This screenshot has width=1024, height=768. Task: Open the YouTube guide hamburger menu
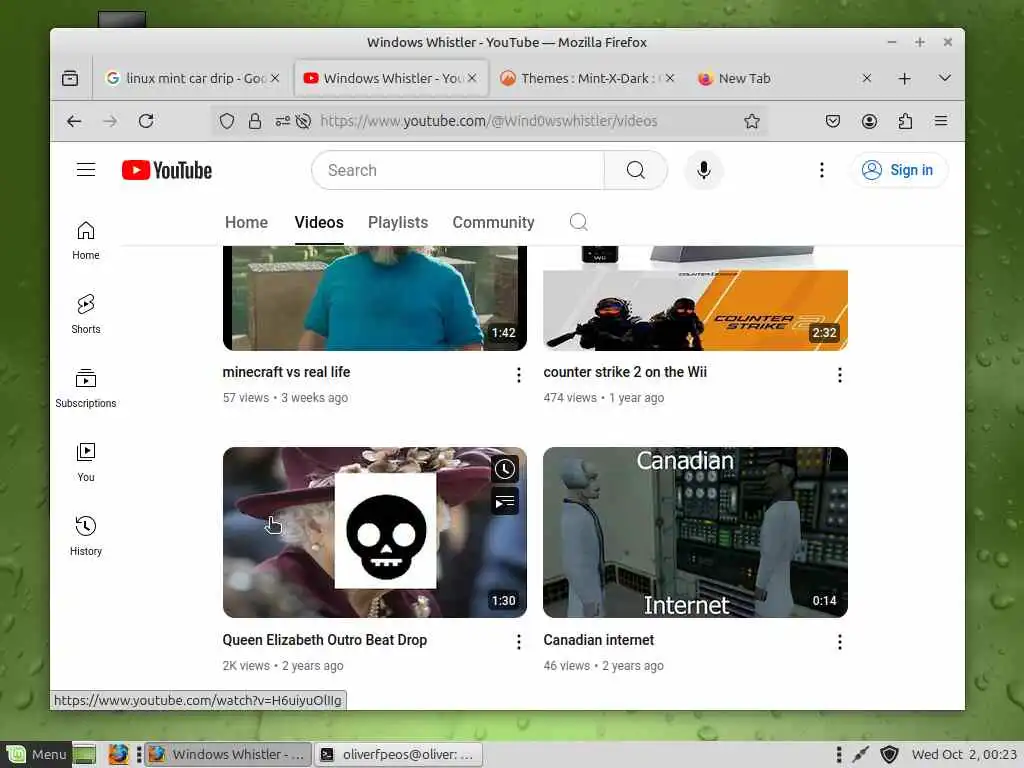pyautogui.click(x=86, y=170)
